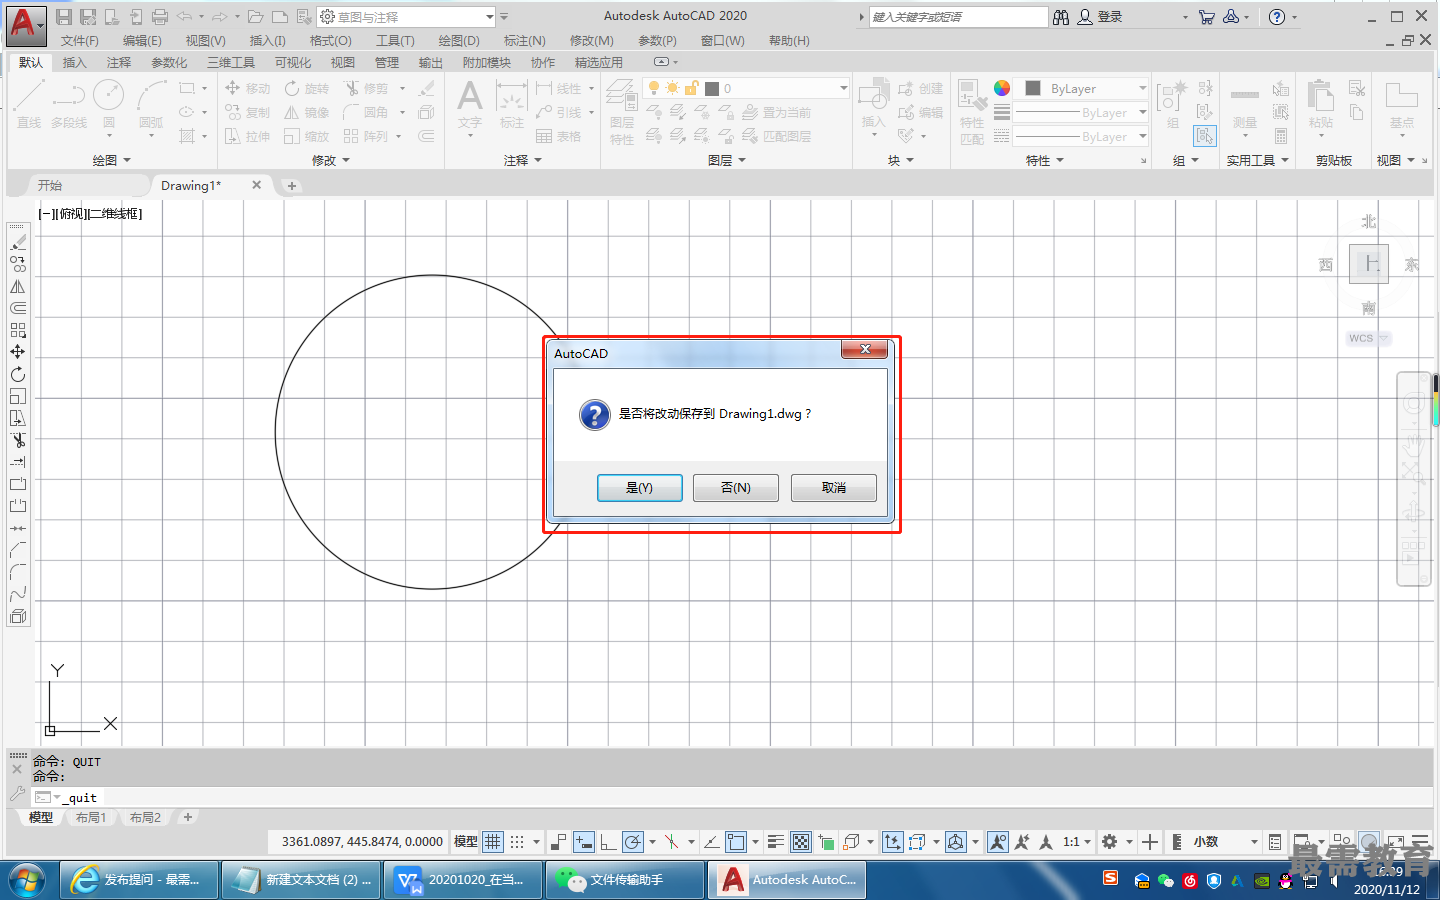Click the Stretch (拉伸) tool
This screenshot has width=1440, height=900.
coord(247,136)
